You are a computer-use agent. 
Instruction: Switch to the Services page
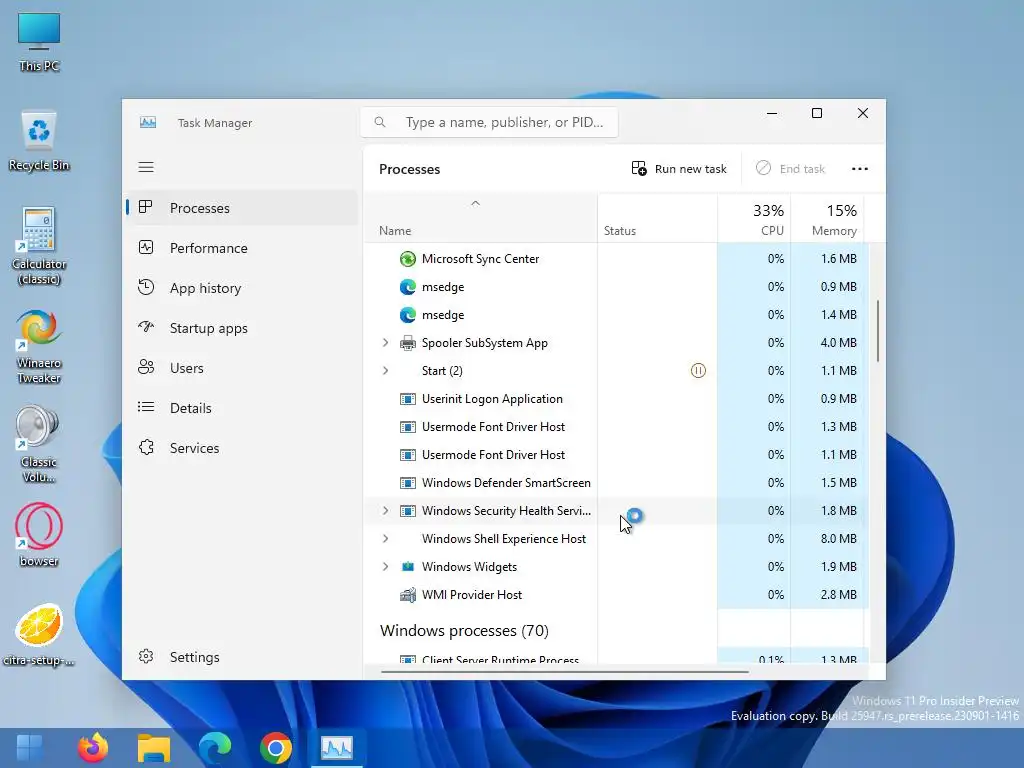(x=242, y=448)
